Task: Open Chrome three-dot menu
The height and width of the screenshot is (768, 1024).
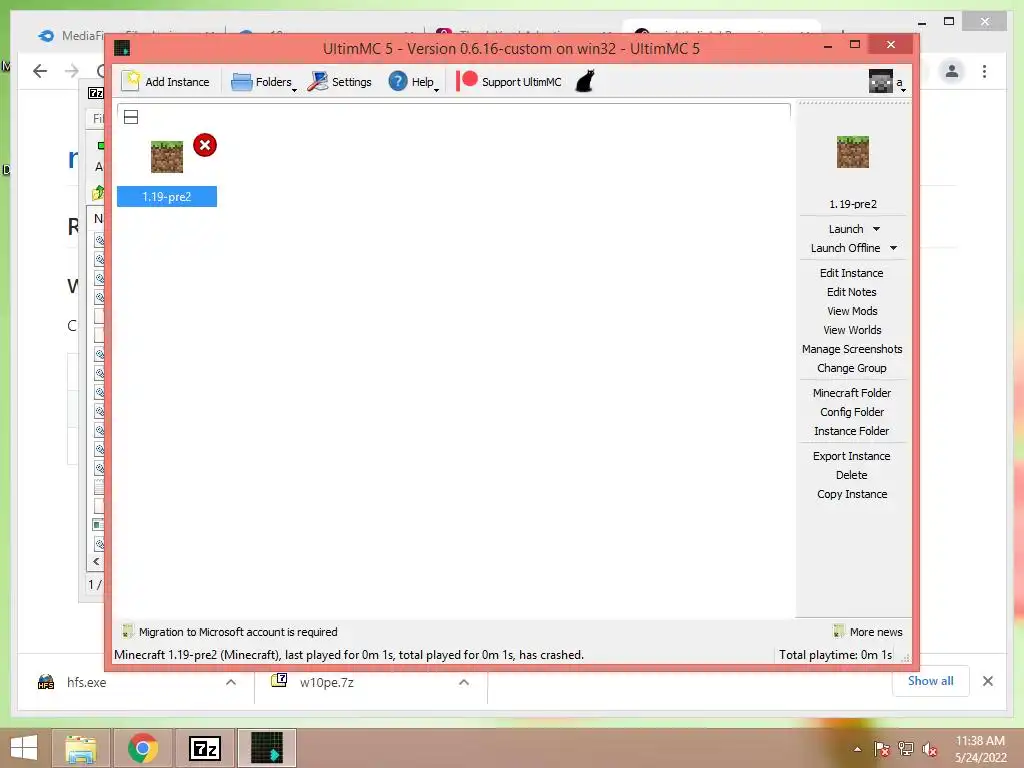Action: coord(984,71)
